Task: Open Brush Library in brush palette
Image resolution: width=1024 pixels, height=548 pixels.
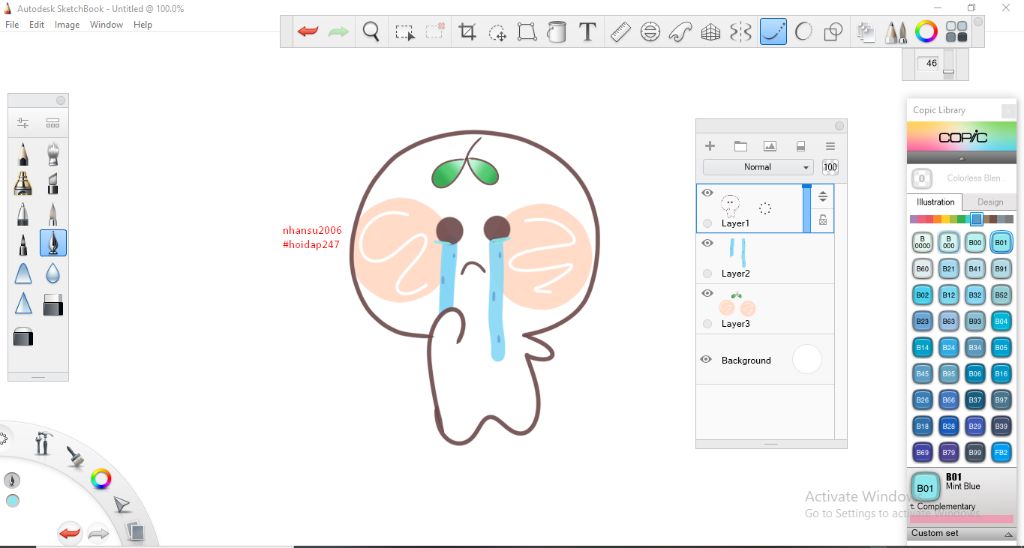Action: click(53, 123)
